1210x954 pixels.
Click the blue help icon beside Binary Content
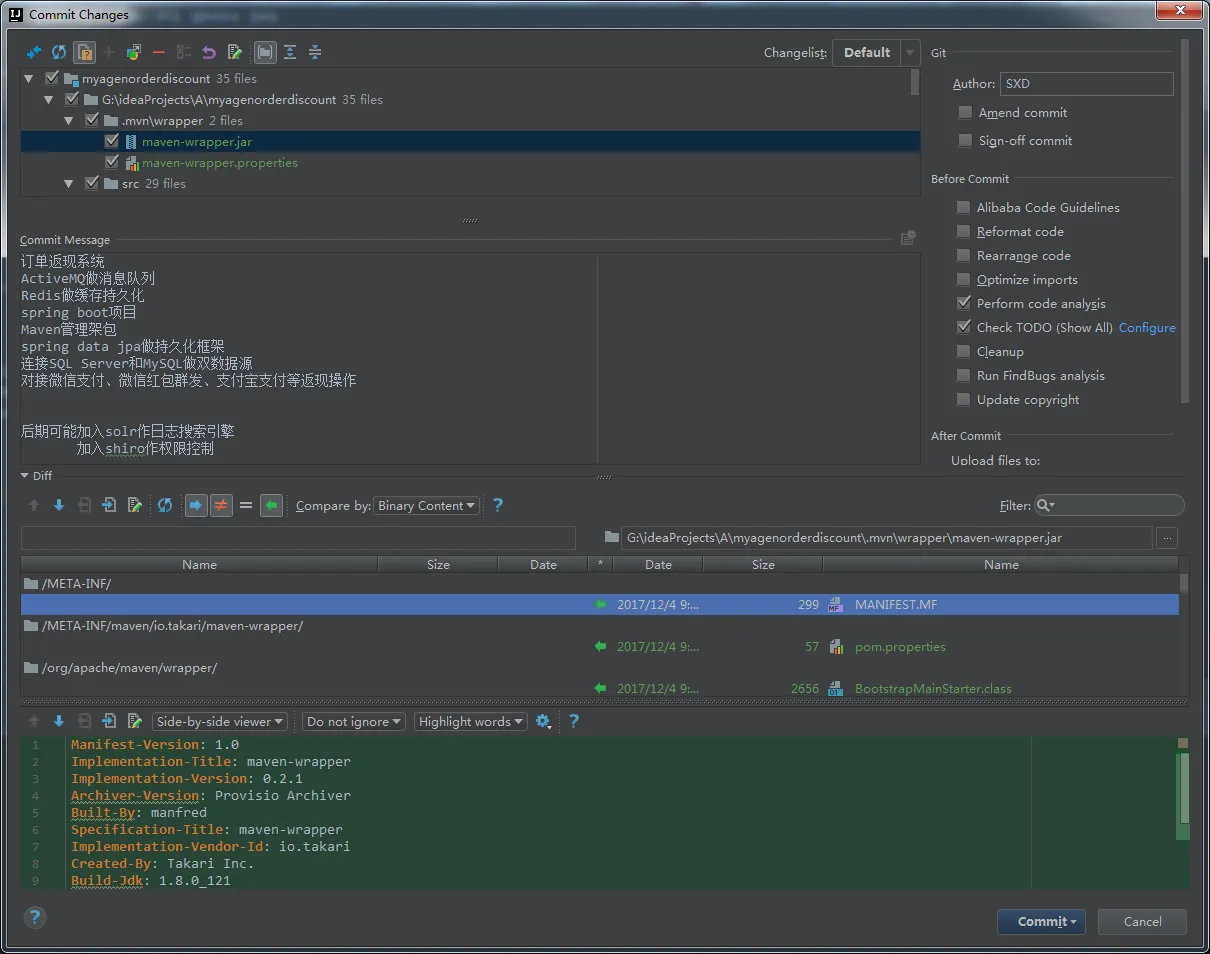pos(498,506)
